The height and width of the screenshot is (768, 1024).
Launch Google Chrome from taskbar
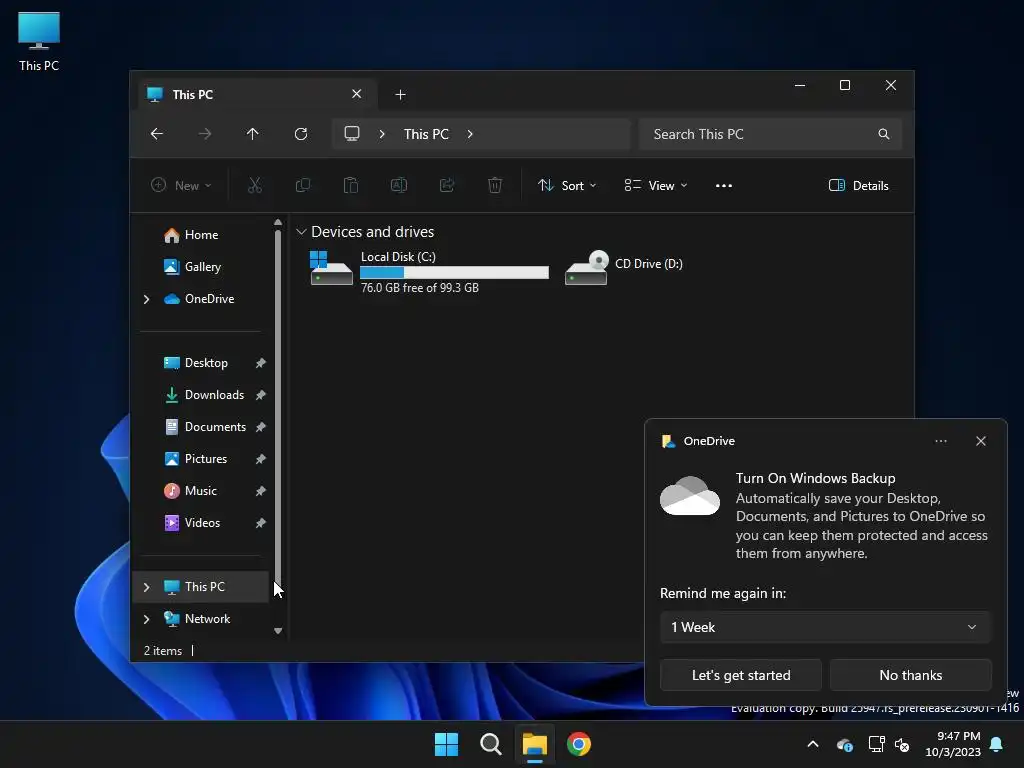579,744
